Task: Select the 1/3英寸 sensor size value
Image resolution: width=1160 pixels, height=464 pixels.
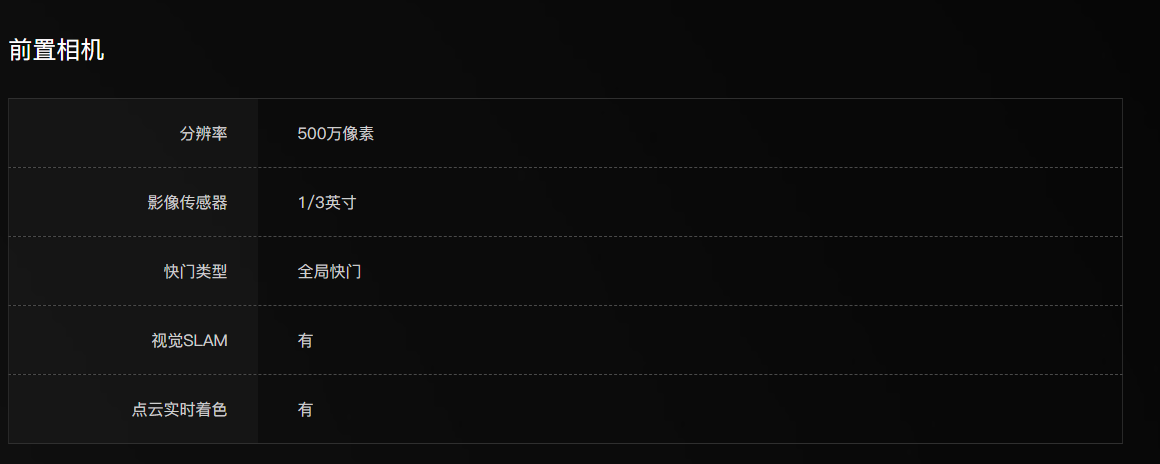Action: [x=326, y=203]
